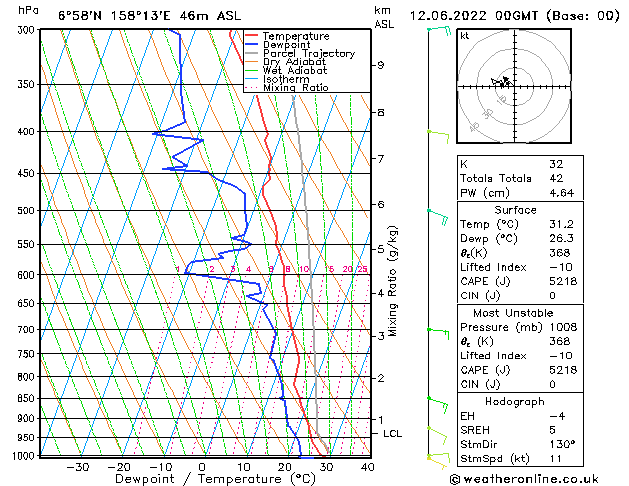Click Pressure (mb) value 1008

(x=563, y=327)
